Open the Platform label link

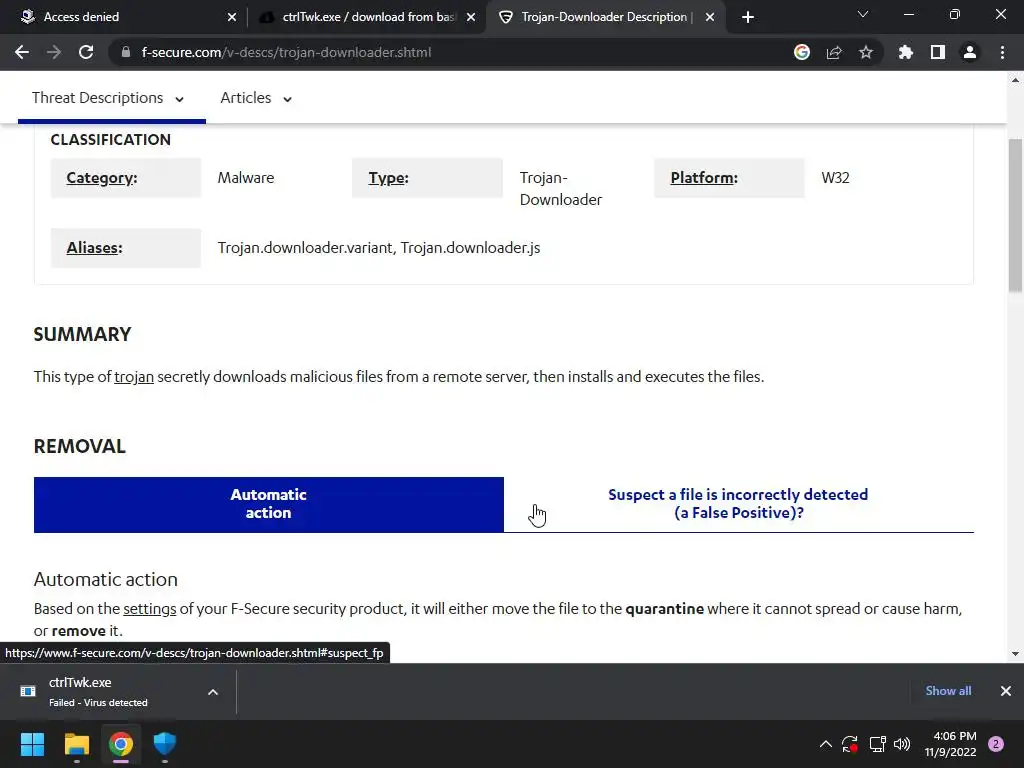tap(704, 178)
